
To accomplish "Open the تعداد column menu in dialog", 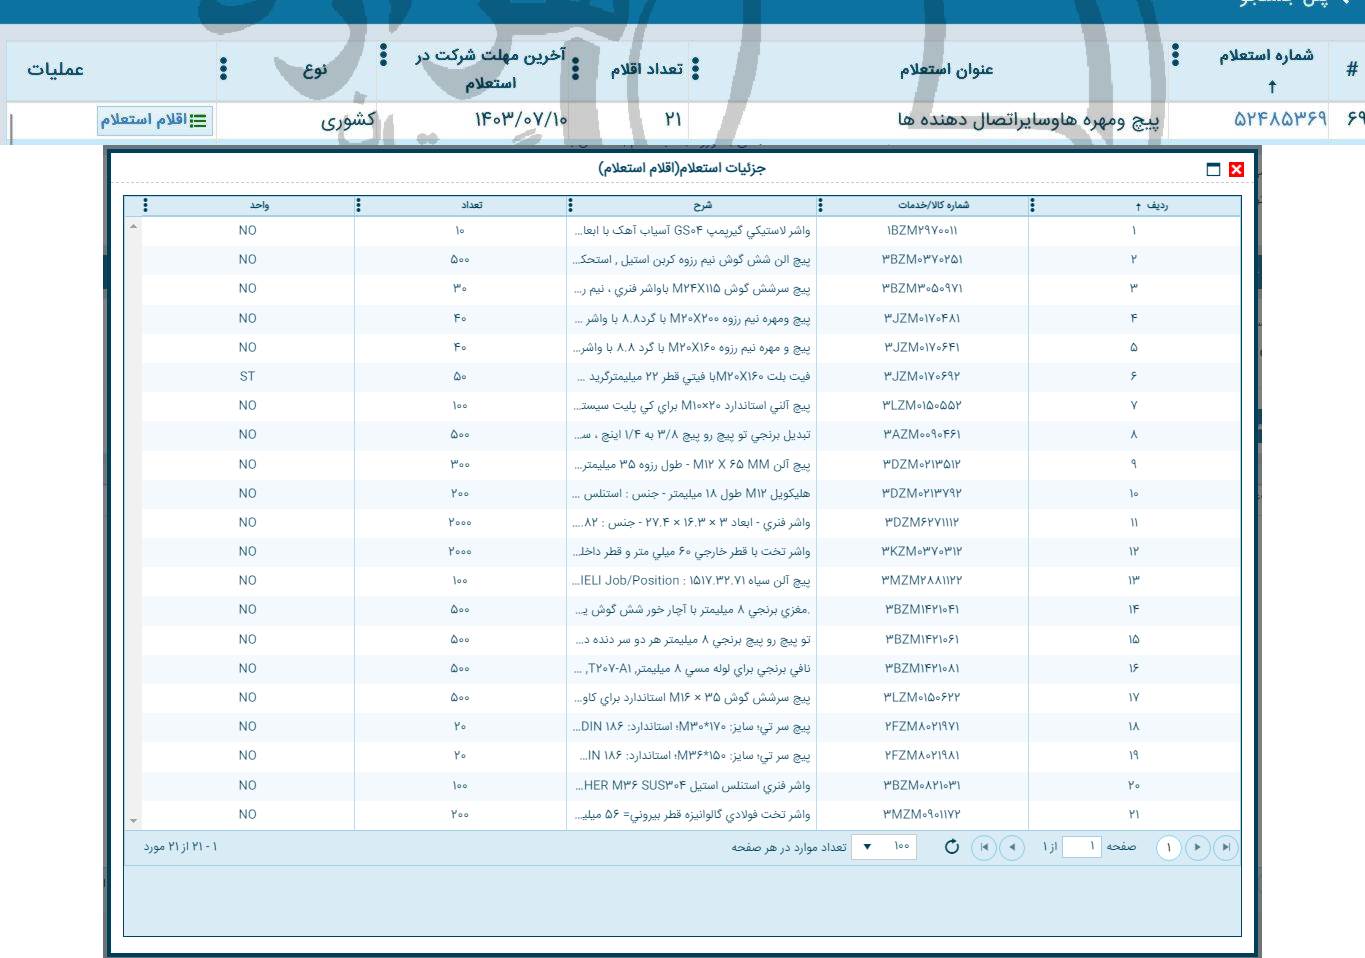I will pyautogui.click(x=358, y=205).
